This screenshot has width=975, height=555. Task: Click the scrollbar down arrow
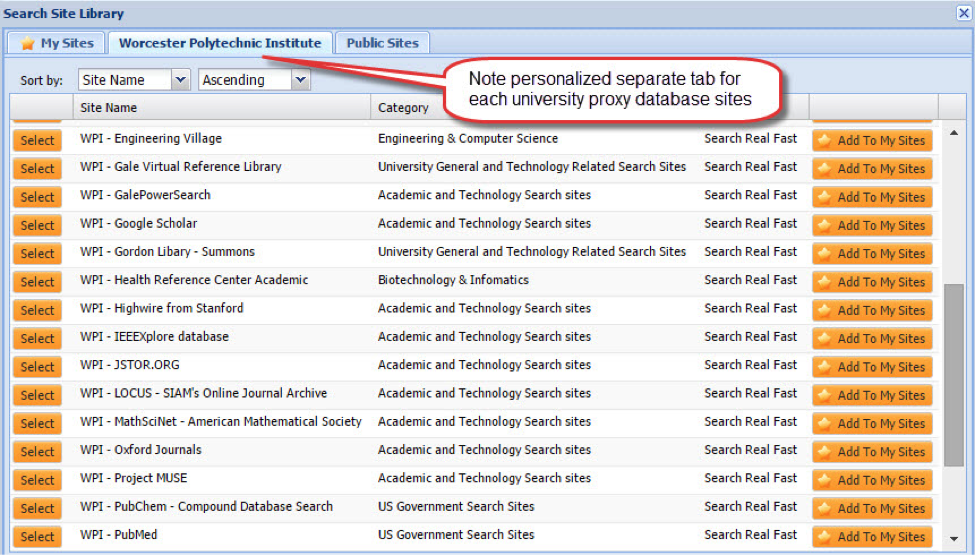(x=954, y=539)
